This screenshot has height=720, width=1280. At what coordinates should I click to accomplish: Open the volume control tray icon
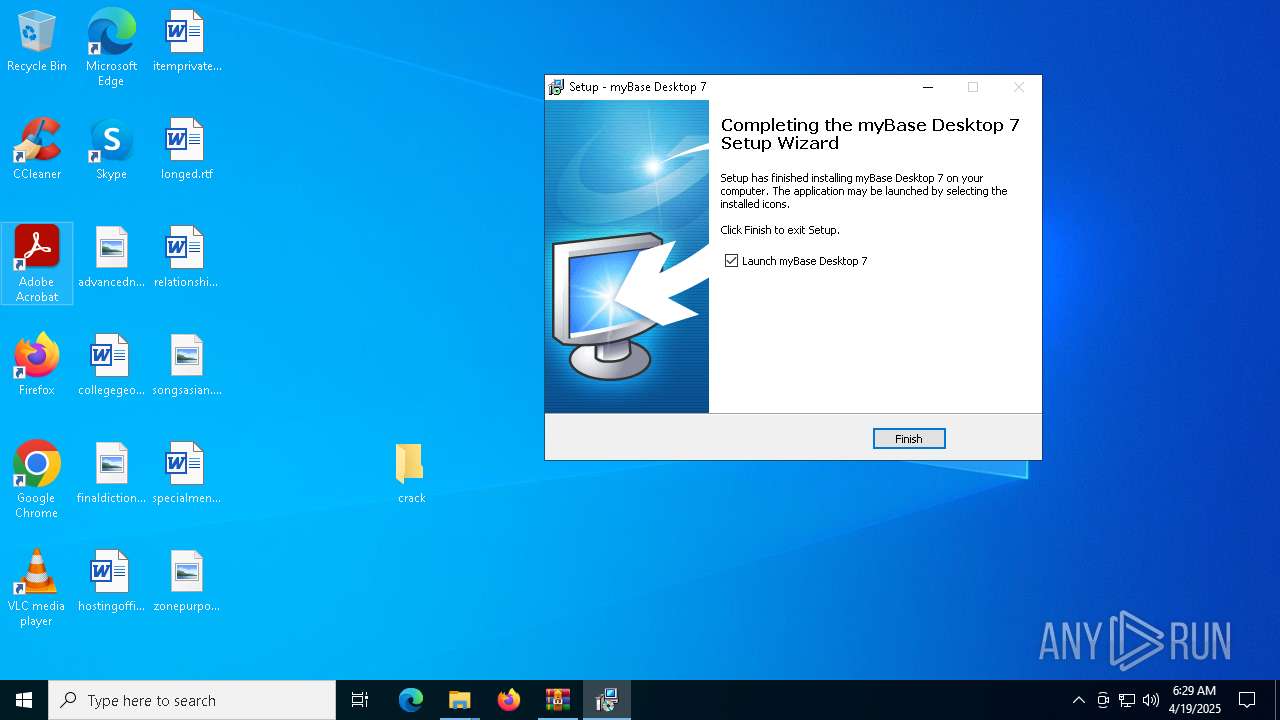point(1151,700)
